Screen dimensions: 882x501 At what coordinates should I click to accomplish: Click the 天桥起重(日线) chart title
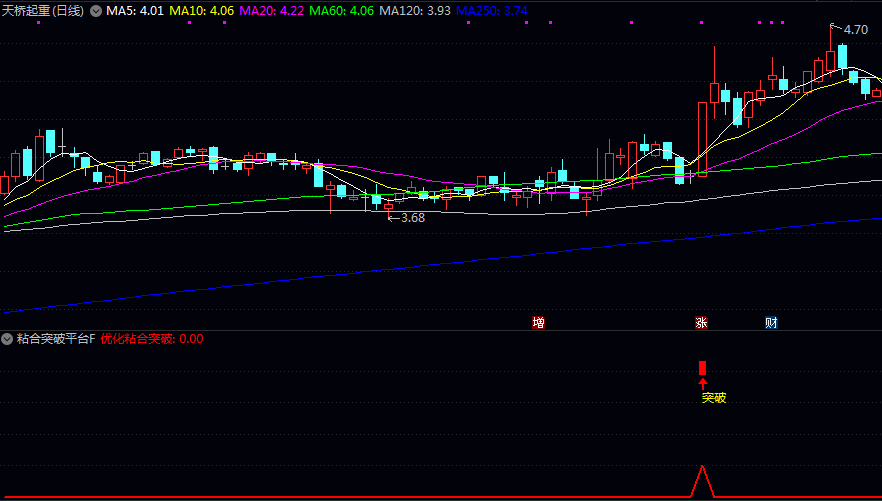point(43,11)
